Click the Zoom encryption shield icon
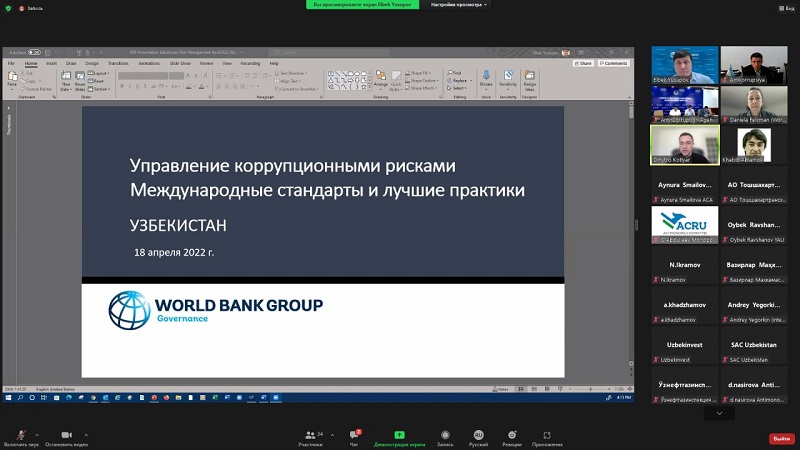Screen dimensions: 800x450 pyautogui.click(x=9, y=8)
